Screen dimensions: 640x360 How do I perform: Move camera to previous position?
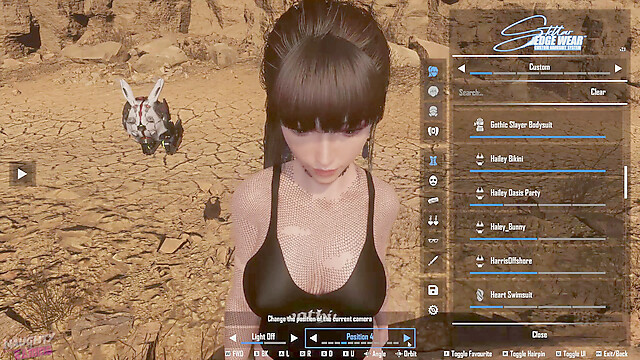pos(313,338)
